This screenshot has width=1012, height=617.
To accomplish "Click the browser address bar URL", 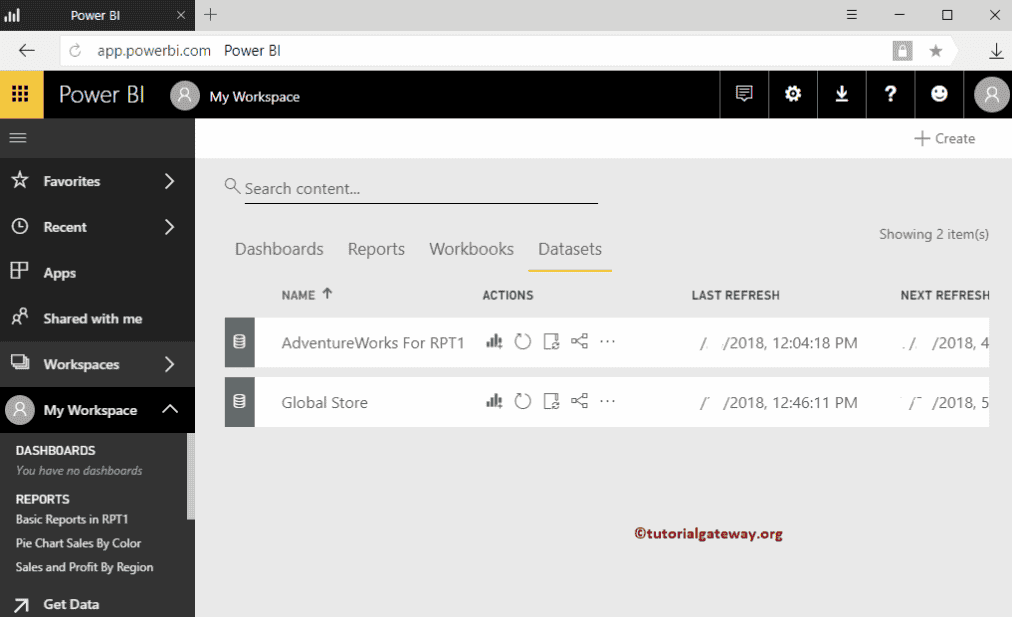I will pyautogui.click(x=154, y=50).
